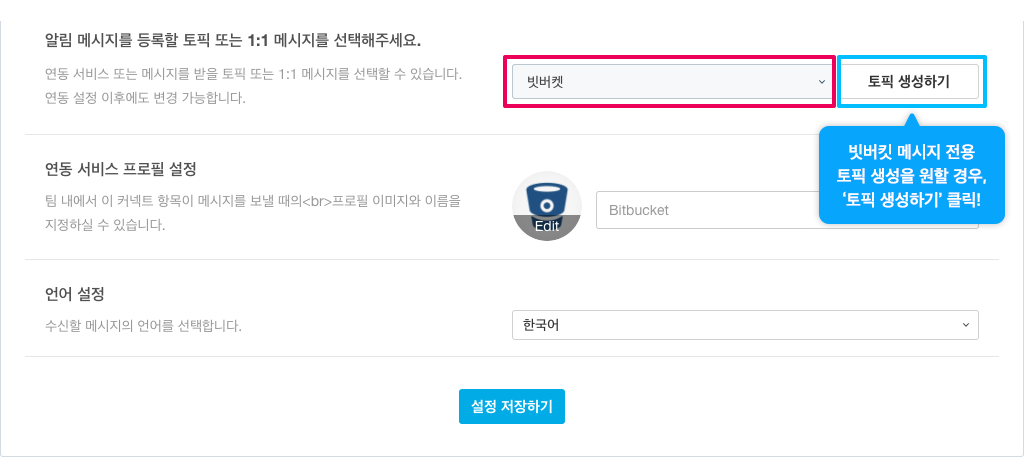Viewport: 1024px width, 457px height.
Task: Expand the 한국어 language dropdown
Action: click(x=744, y=325)
